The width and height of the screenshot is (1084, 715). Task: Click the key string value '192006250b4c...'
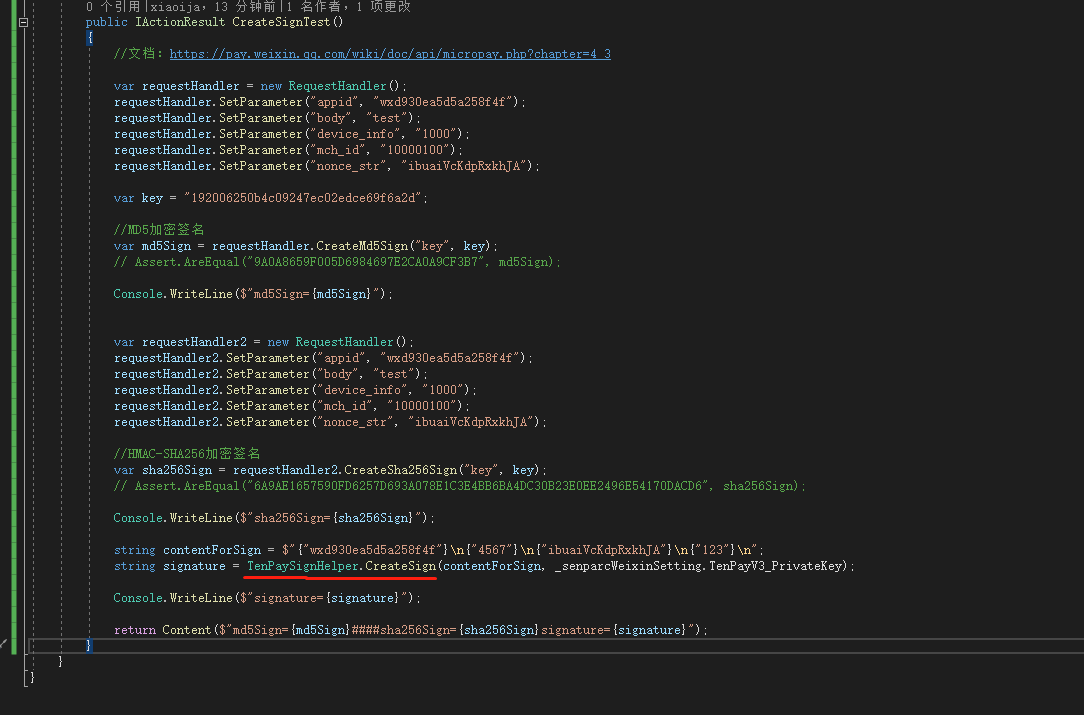(x=303, y=198)
